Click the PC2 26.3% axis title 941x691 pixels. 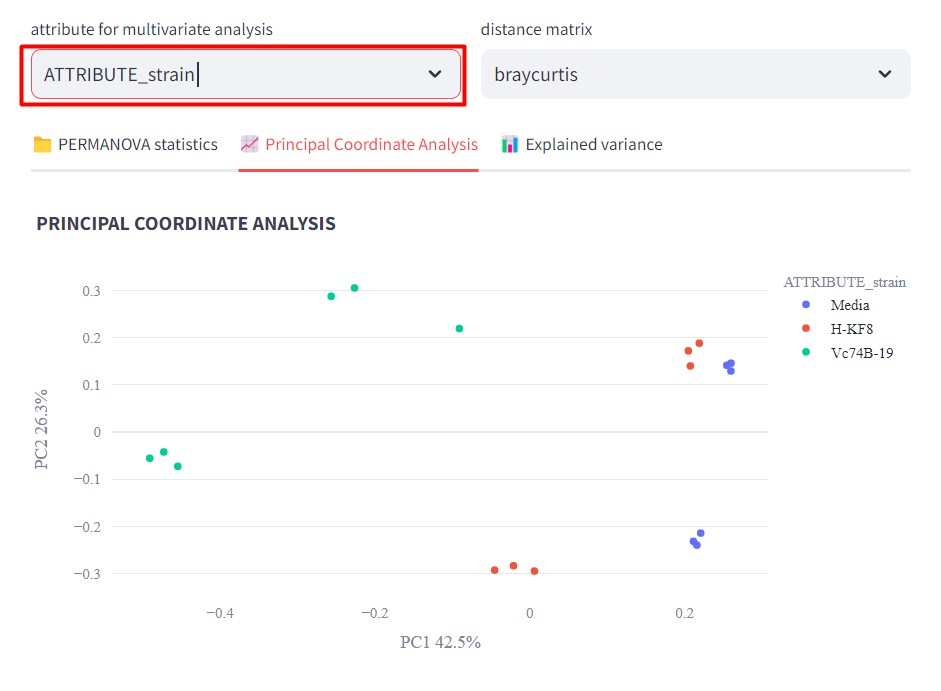click(42, 430)
